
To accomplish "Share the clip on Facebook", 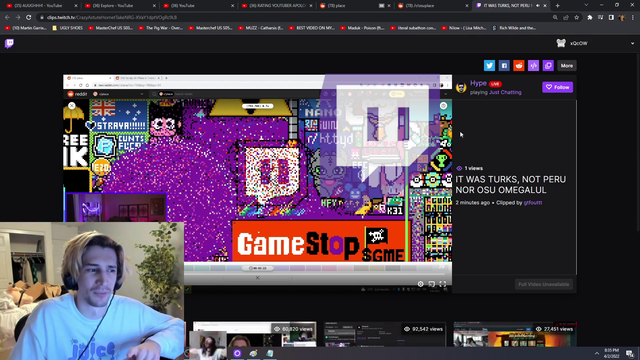I will (504, 65).
